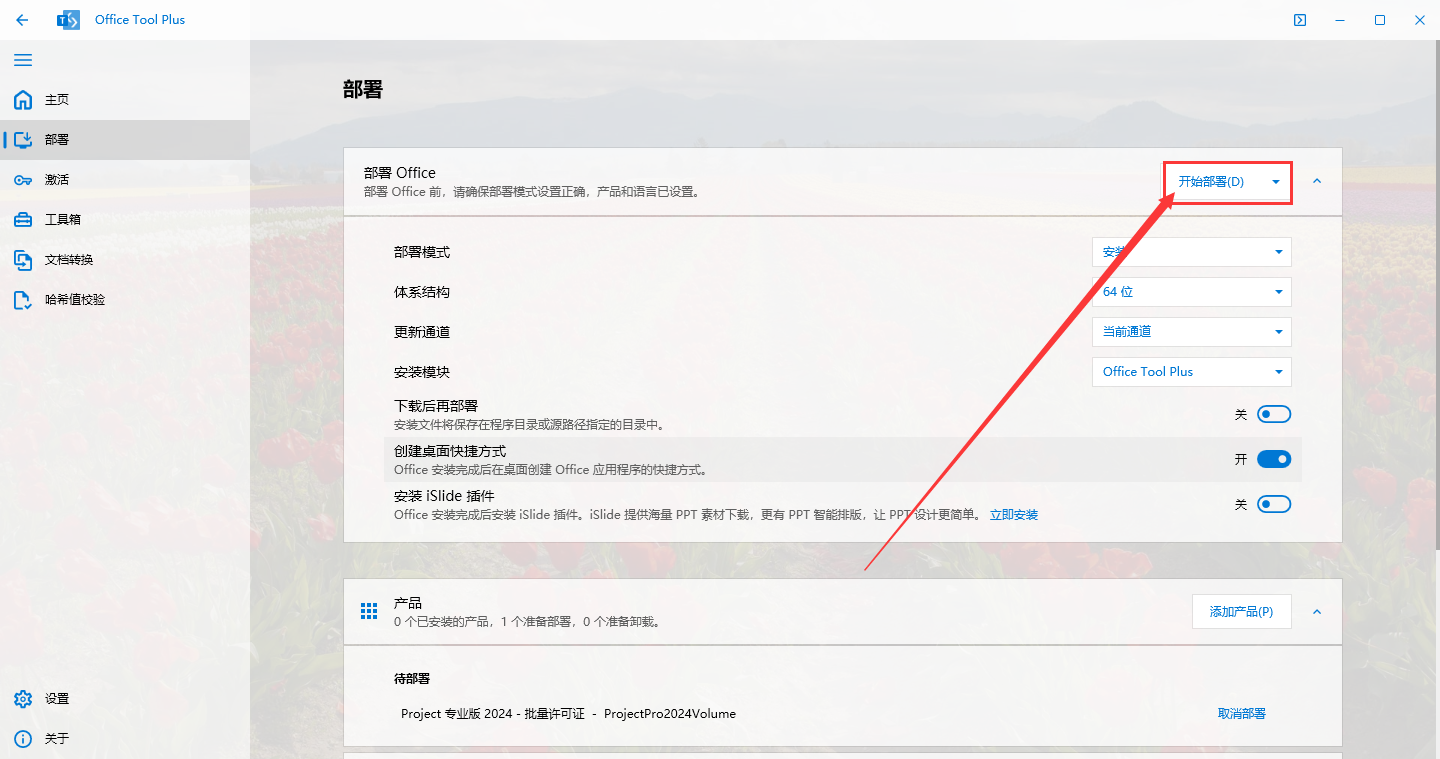This screenshot has width=1440, height=759.
Task: Click the hamburger menu to collapse sidebar
Action: [23, 60]
